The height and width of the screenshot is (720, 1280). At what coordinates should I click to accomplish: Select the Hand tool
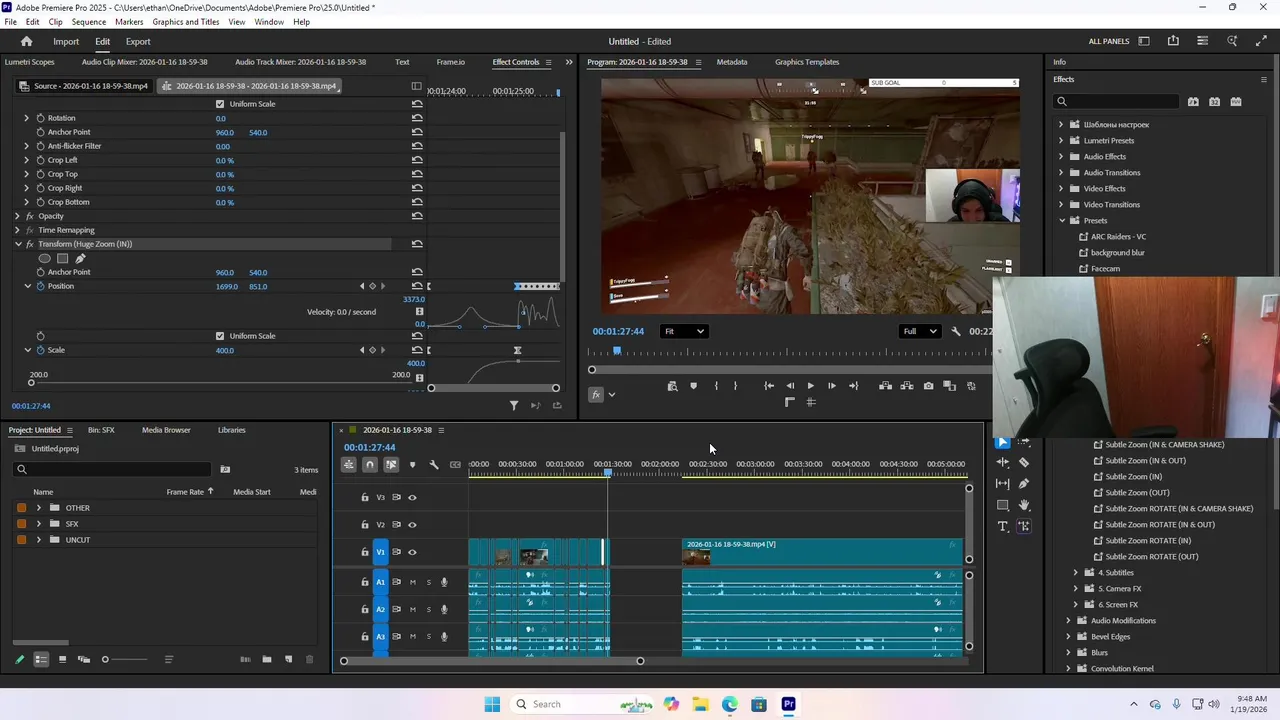(x=1024, y=505)
